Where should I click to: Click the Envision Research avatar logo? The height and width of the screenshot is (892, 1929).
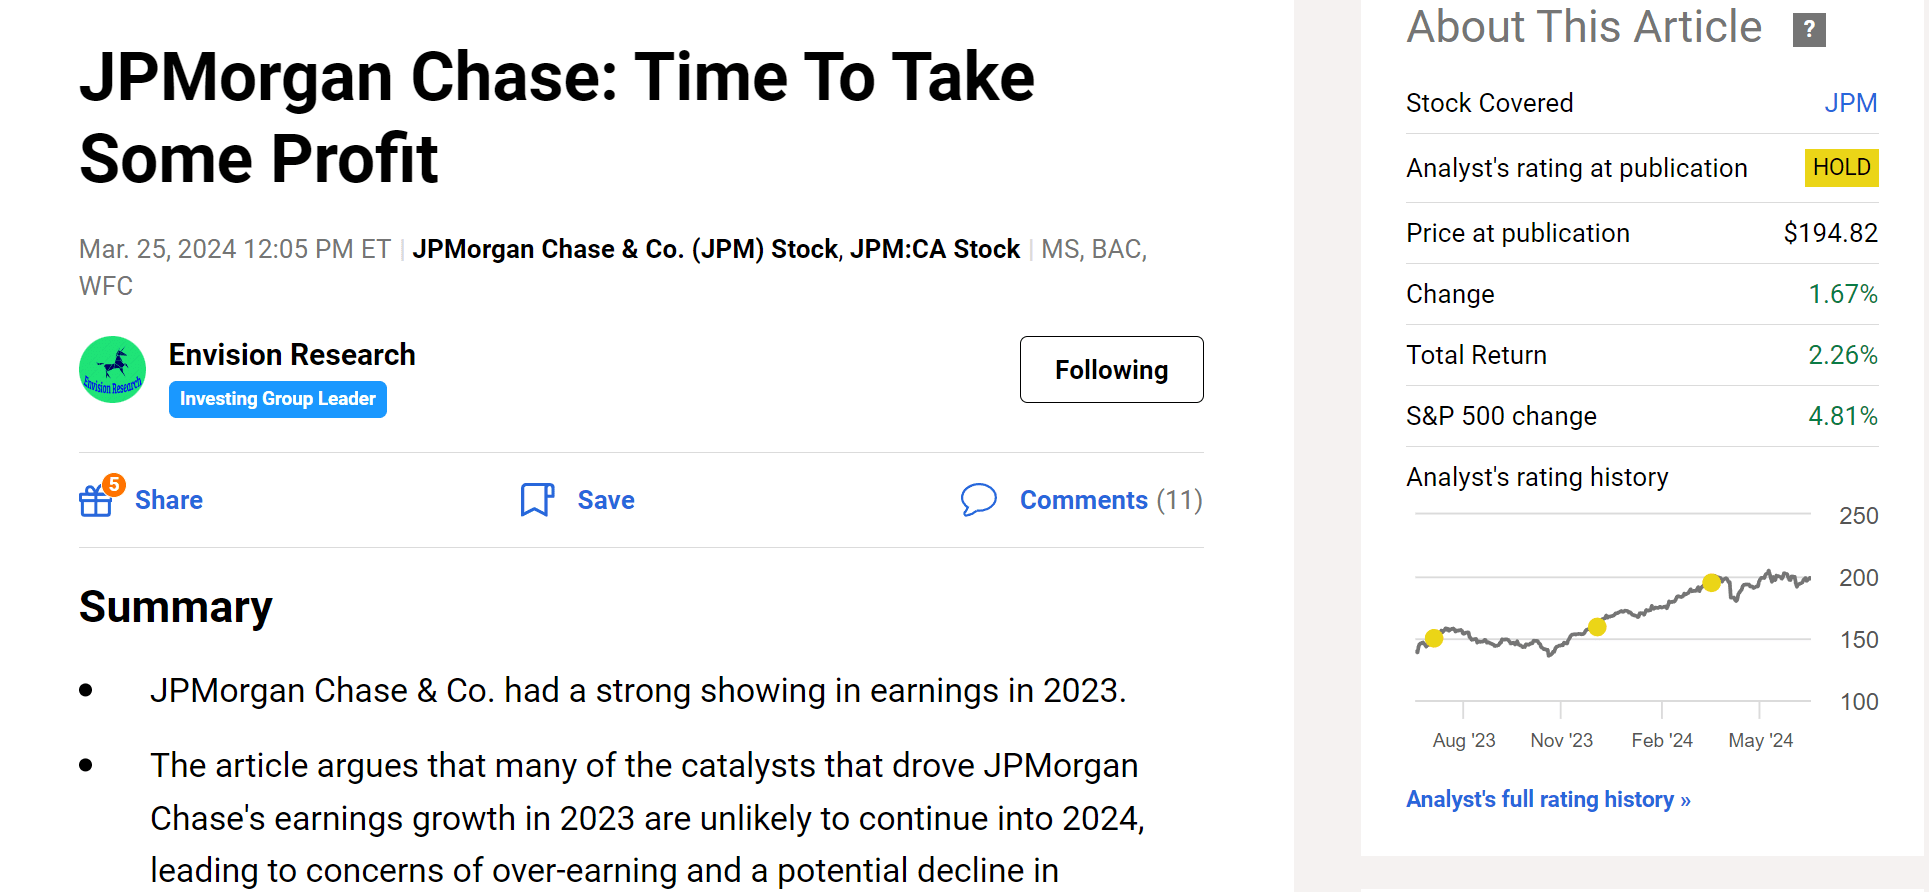[113, 370]
